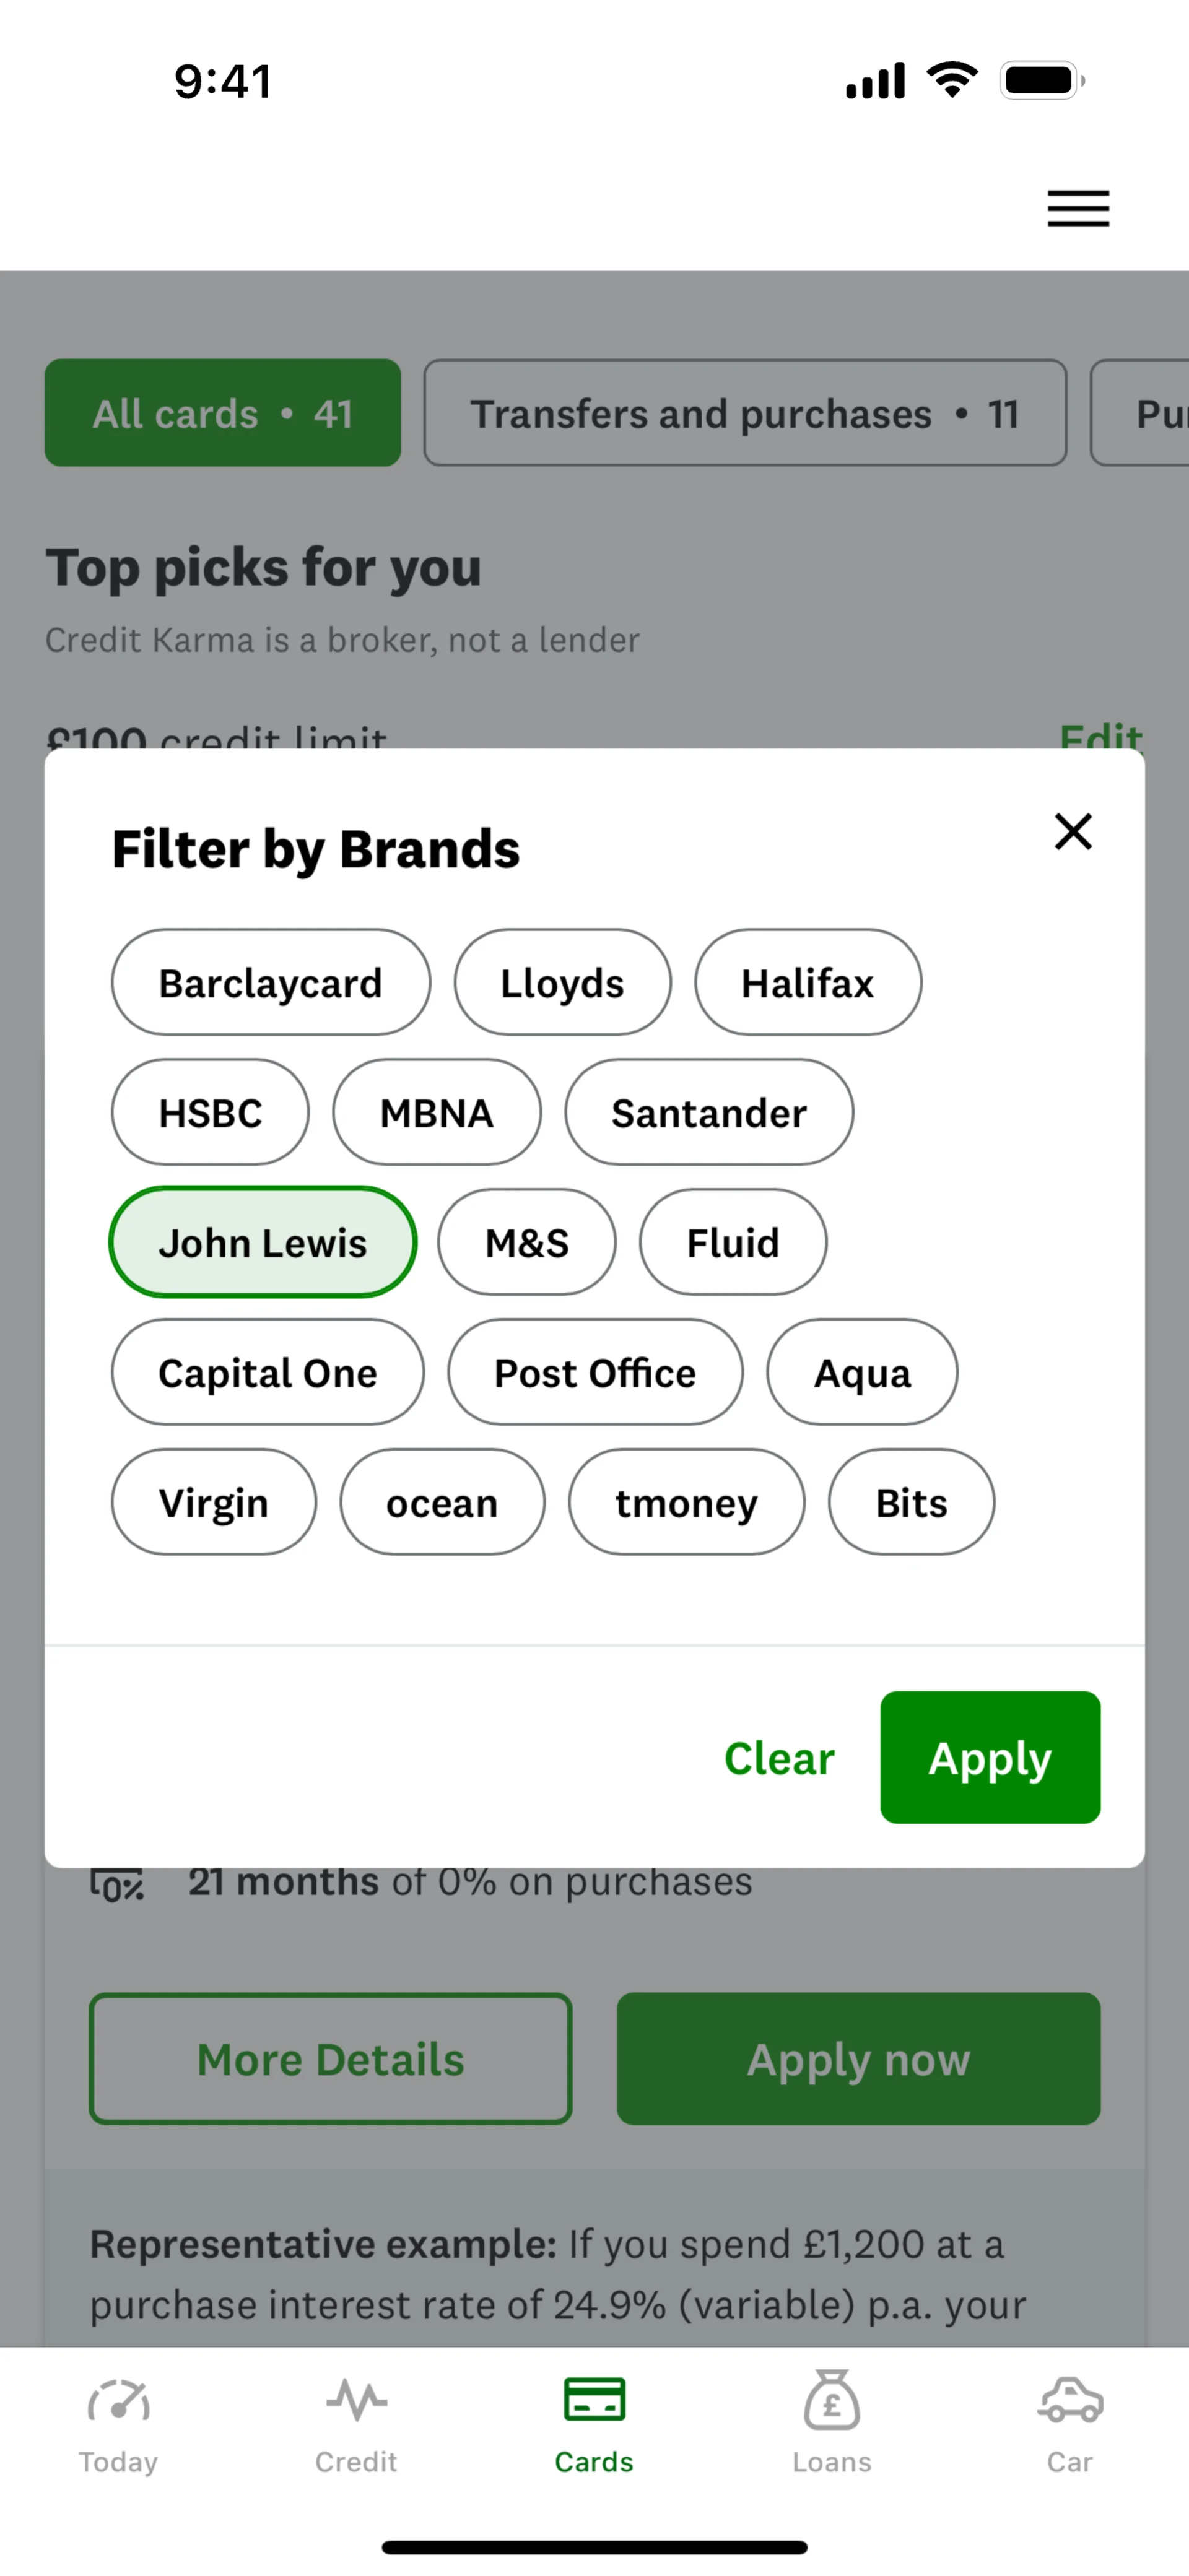
Task: Select the Santander brand chip
Action: pyautogui.click(x=709, y=1112)
